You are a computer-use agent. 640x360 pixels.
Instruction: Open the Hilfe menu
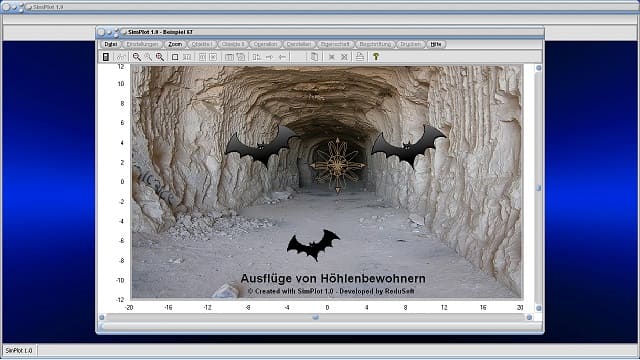click(x=436, y=44)
